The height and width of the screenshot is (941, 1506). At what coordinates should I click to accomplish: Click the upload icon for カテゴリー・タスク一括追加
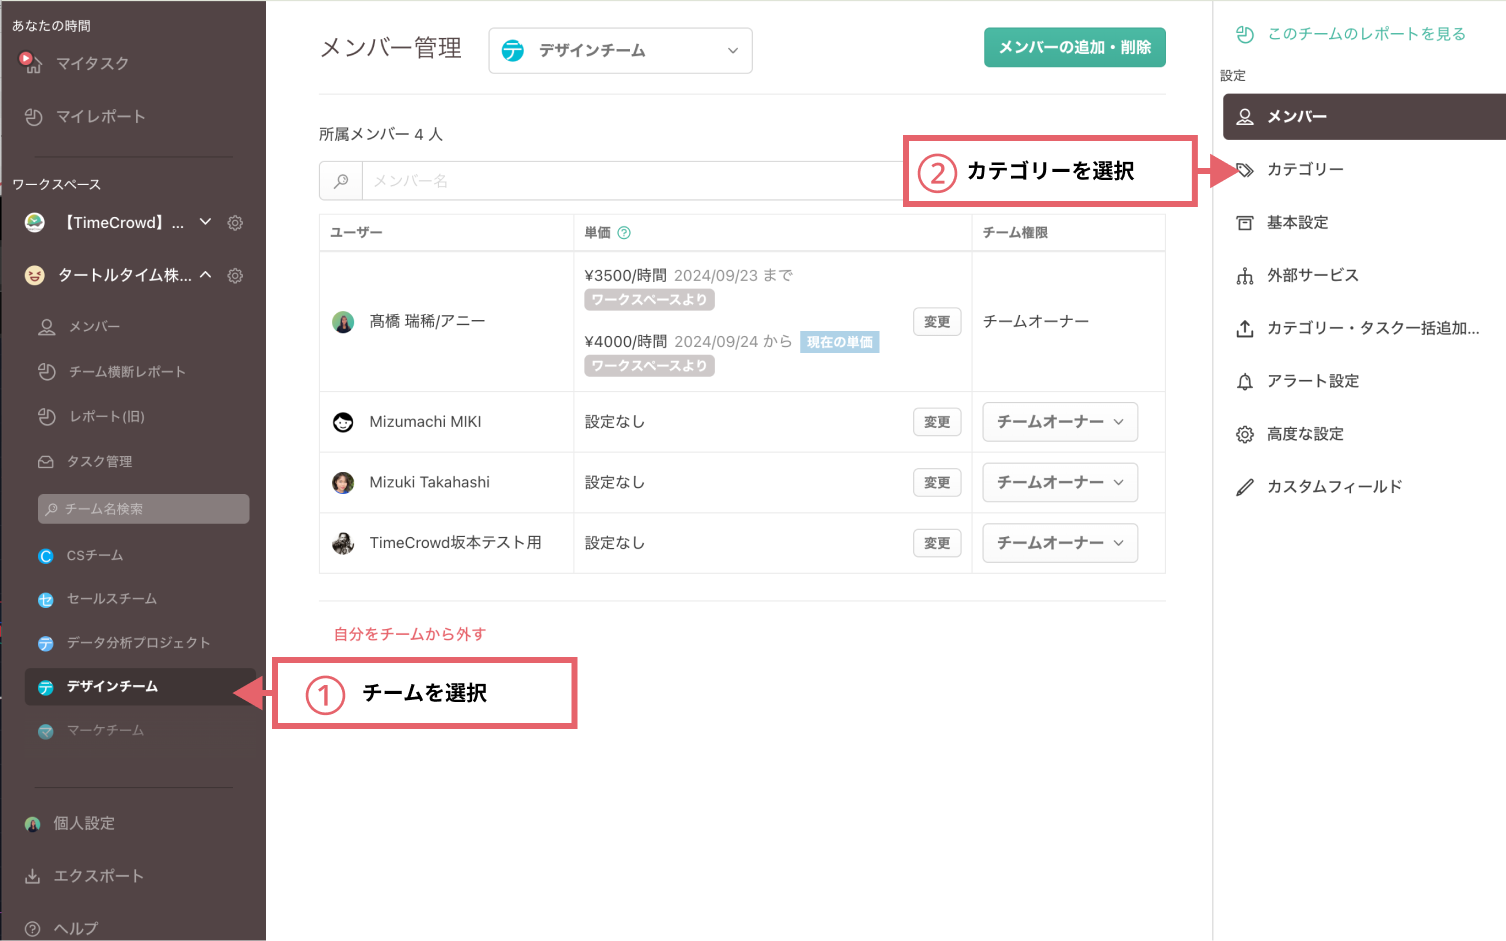click(1245, 329)
